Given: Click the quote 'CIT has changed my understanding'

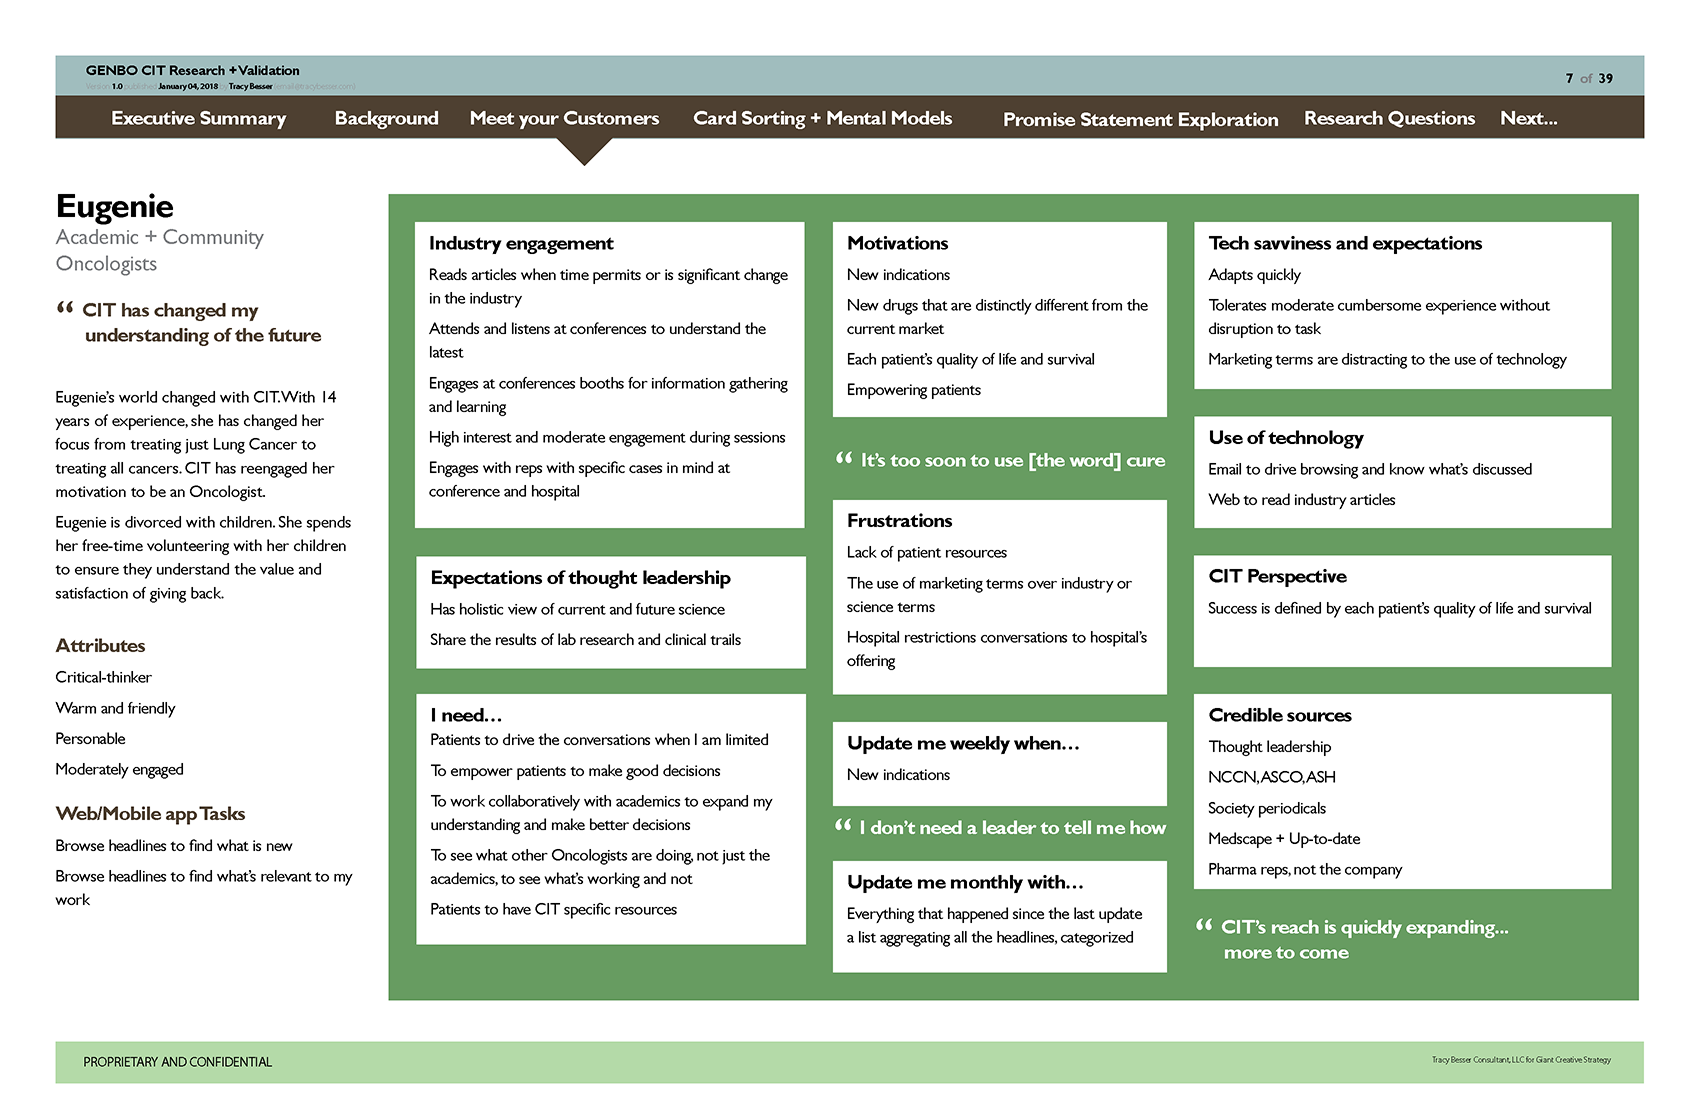Looking at the screenshot, I should [x=190, y=322].
